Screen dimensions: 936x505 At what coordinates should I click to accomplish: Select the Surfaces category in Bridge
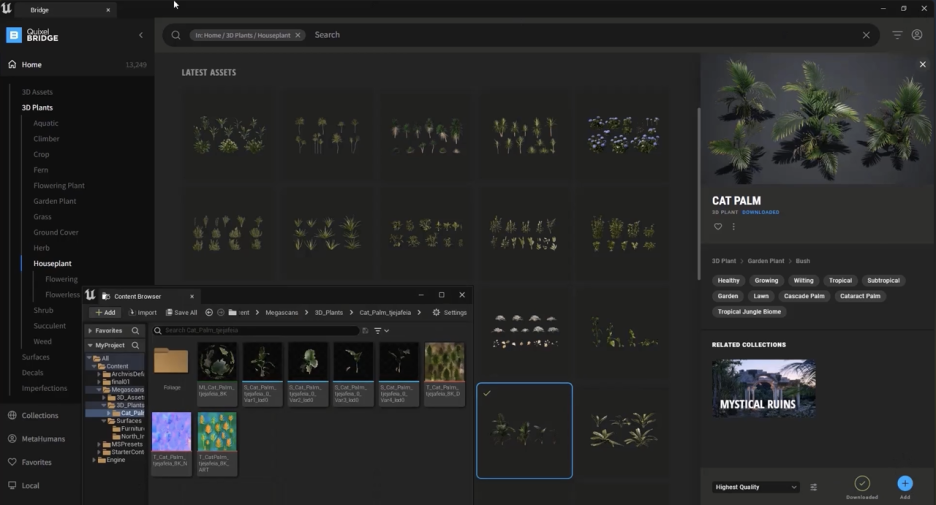pyautogui.click(x=36, y=357)
